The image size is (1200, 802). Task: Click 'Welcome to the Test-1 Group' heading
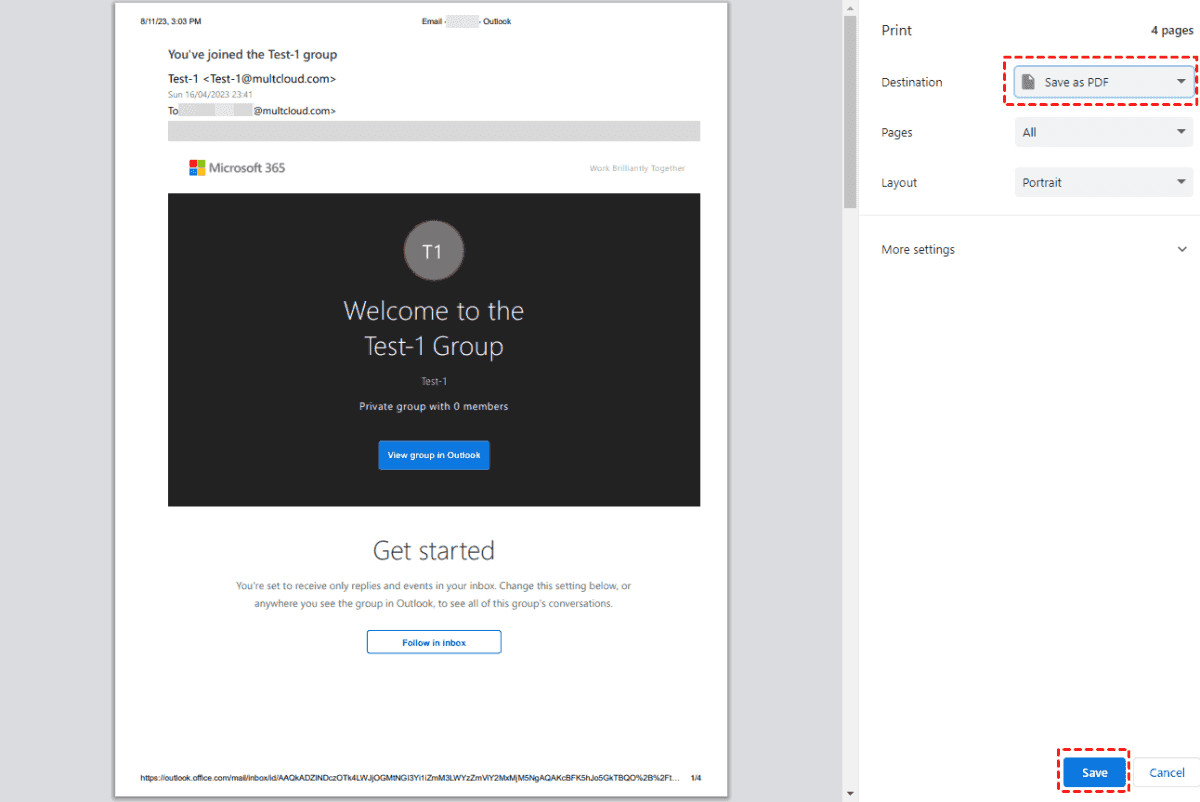coord(434,329)
